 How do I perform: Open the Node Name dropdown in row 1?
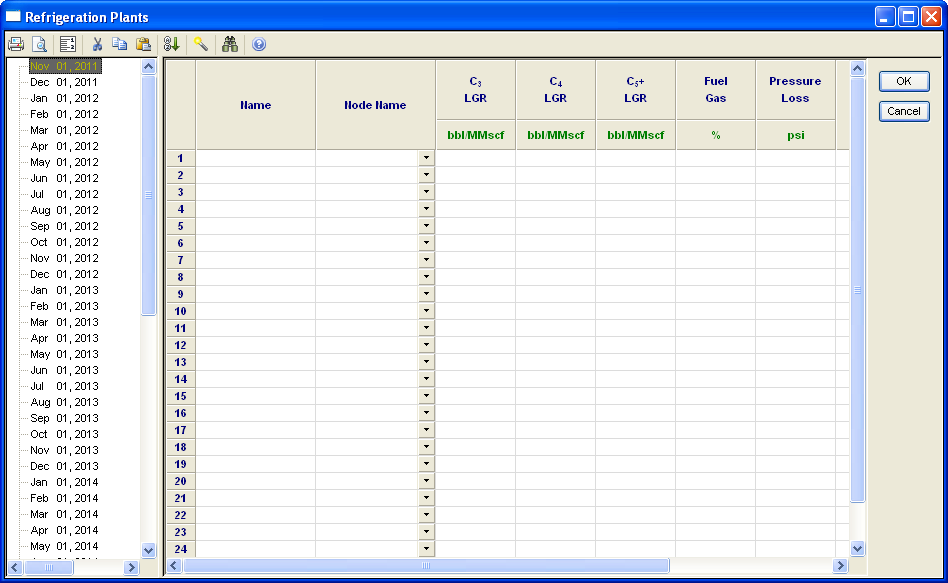pos(426,158)
